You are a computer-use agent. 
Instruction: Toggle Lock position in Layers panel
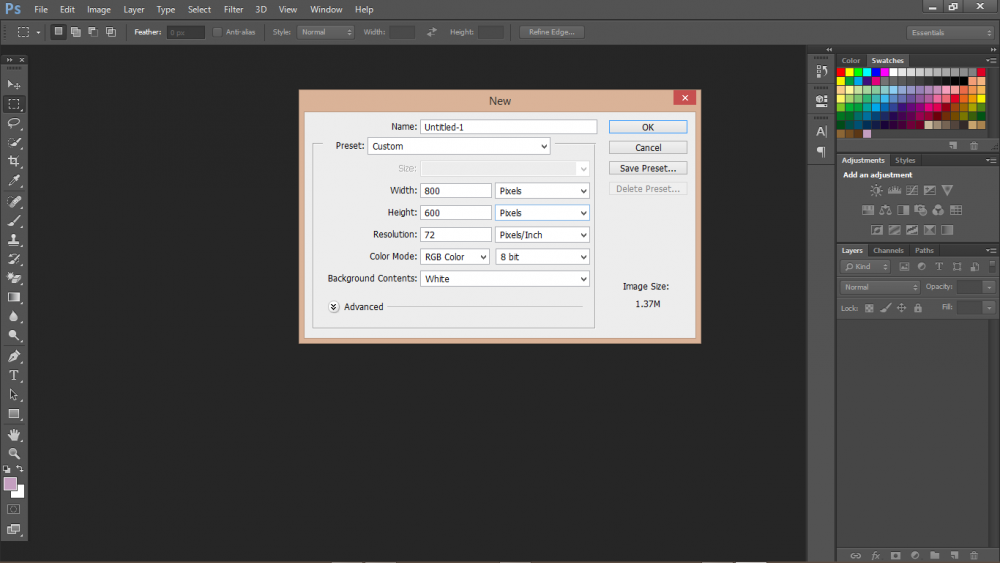coord(901,308)
